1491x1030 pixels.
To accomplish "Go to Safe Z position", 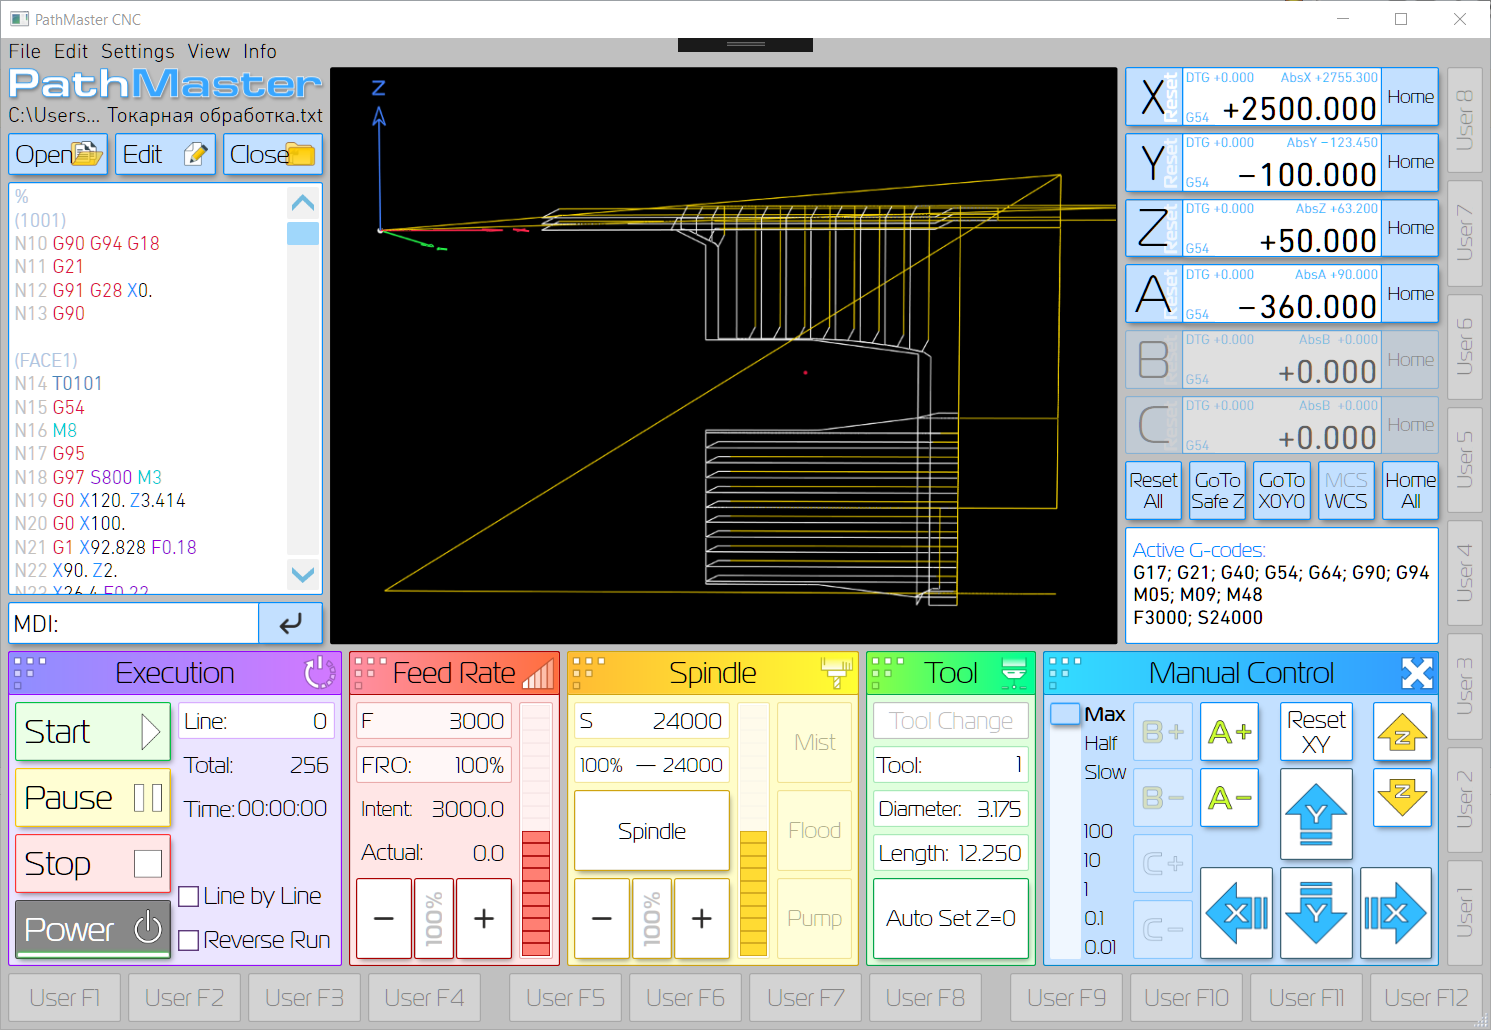I will [x=1217, y=490].
